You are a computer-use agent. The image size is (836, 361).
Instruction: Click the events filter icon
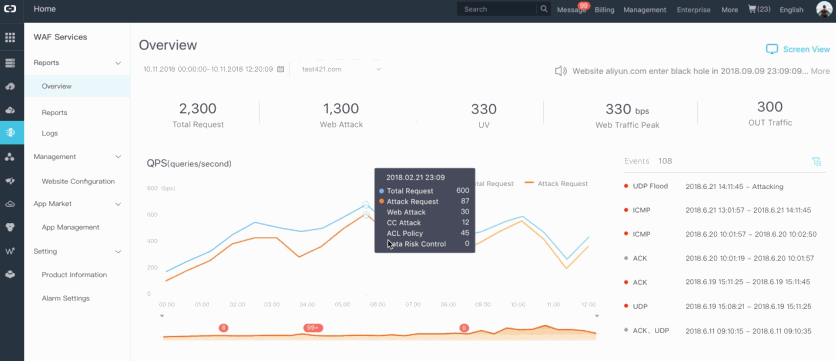click(816, 162)
